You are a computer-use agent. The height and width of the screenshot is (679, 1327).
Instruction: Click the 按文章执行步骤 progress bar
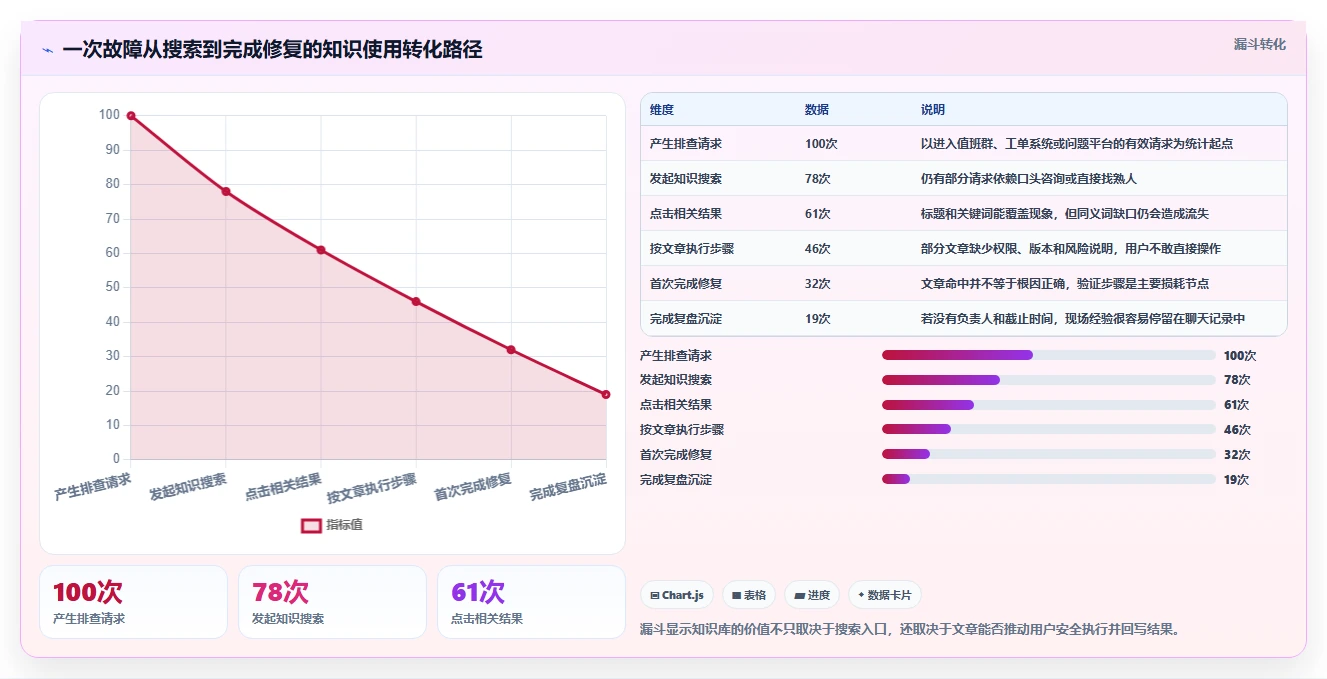(1048, 429)
